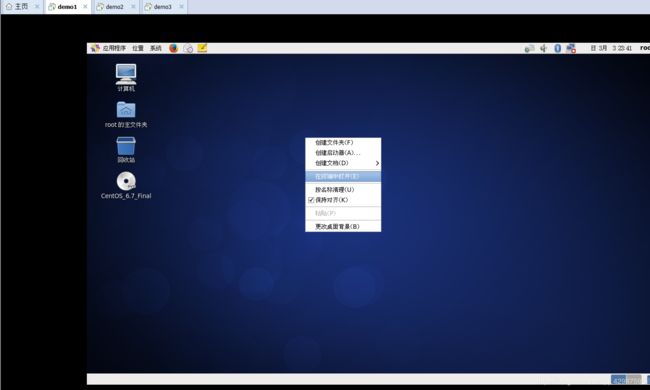Close the 主页 tab
Image resolution: width=650 pixels, height=390 pixels.
coord(37,7)
